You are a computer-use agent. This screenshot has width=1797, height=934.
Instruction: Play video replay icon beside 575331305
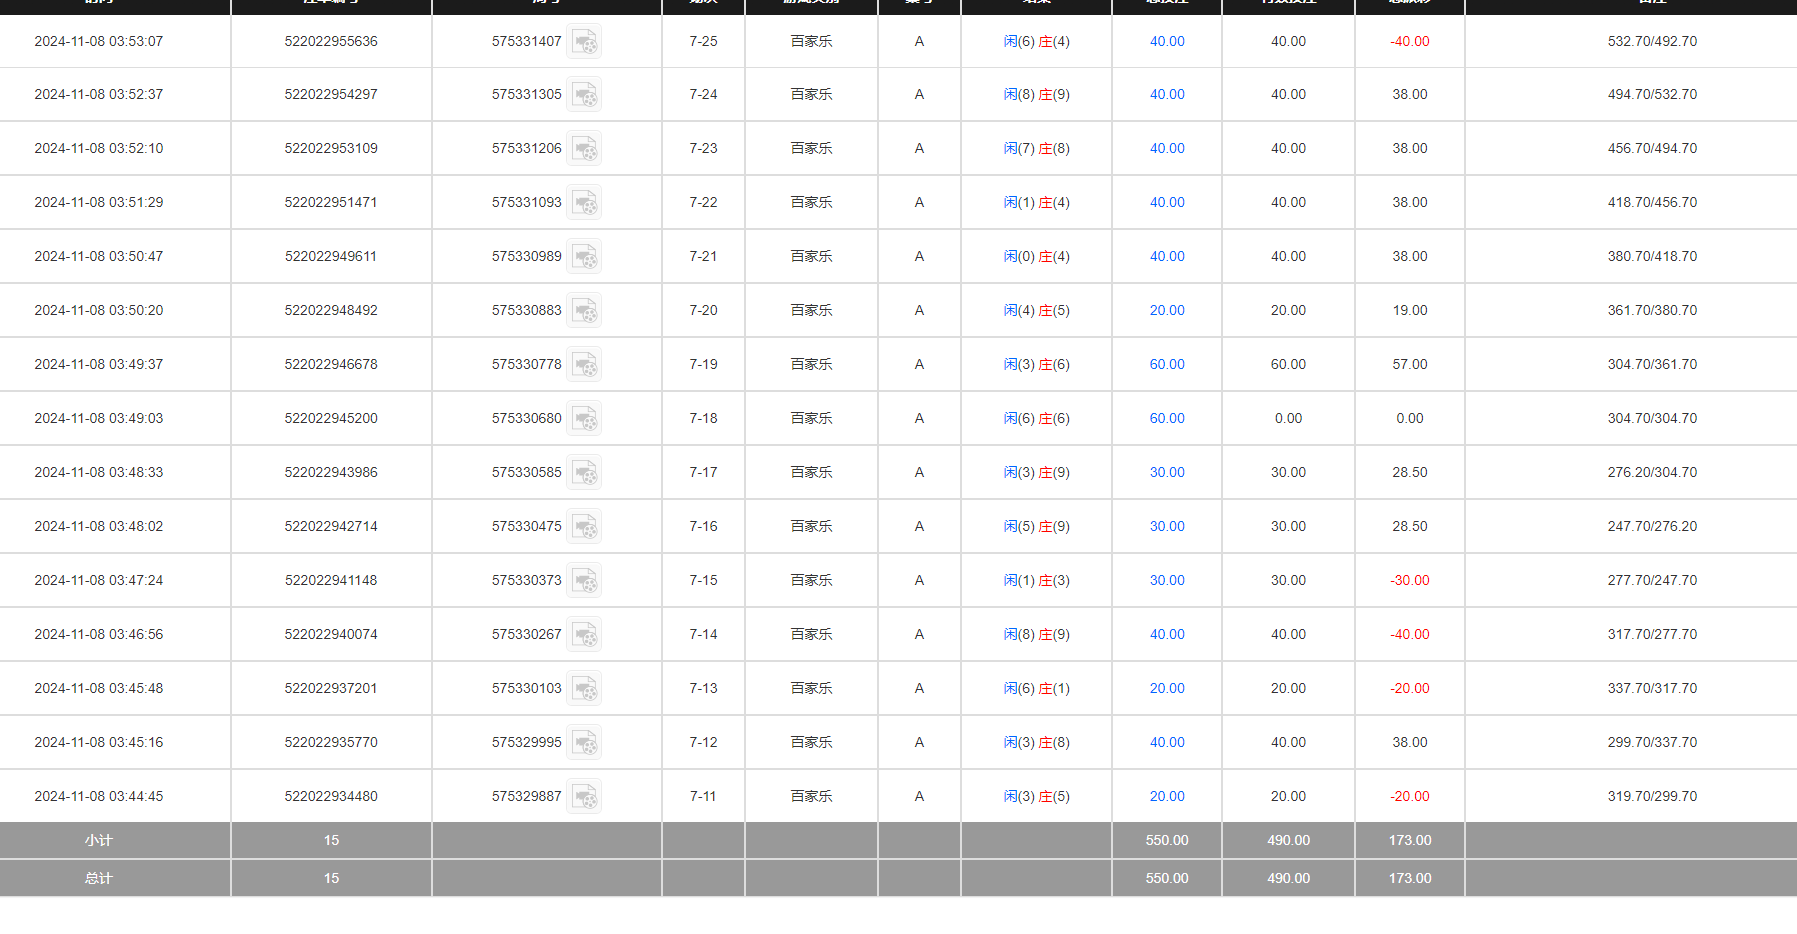pyautogui.click(x=584, y=95)
